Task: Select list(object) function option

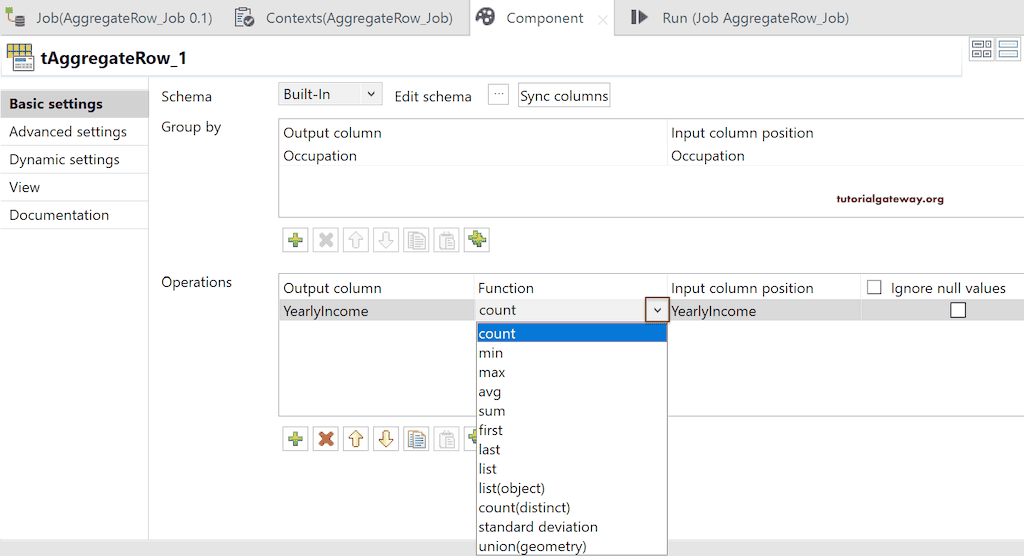Action: click(x=571, y=488)
